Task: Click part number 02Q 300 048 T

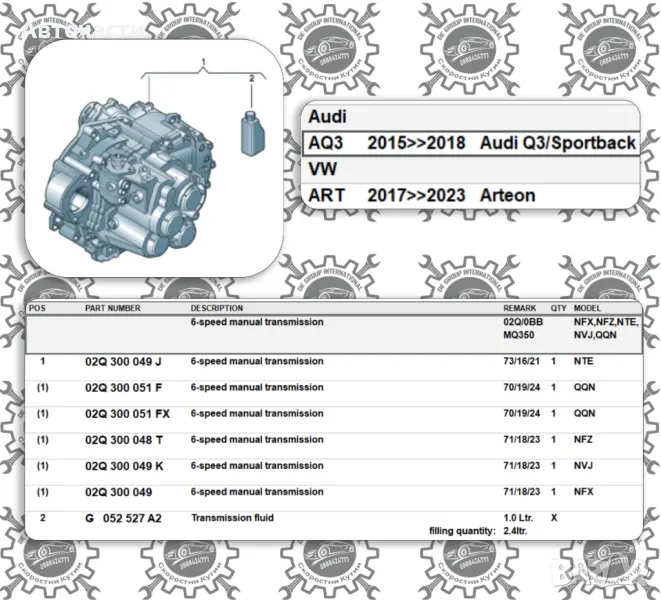Action: click(x=124, y=440)
